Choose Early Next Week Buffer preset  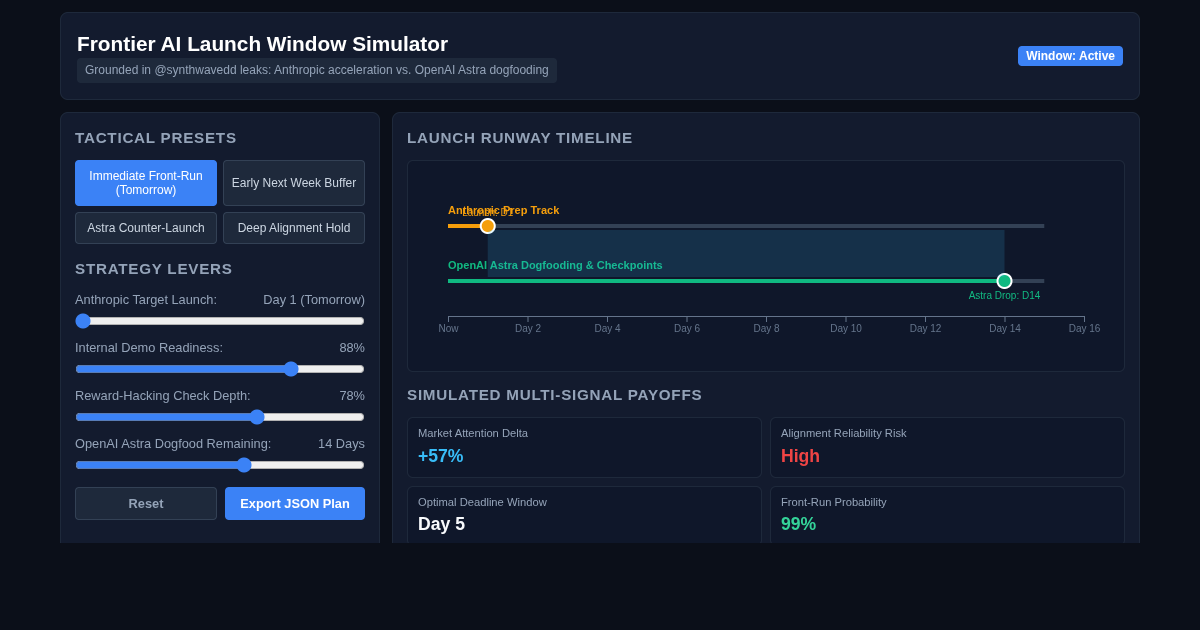pyautogui.click(x=294, y=183)
